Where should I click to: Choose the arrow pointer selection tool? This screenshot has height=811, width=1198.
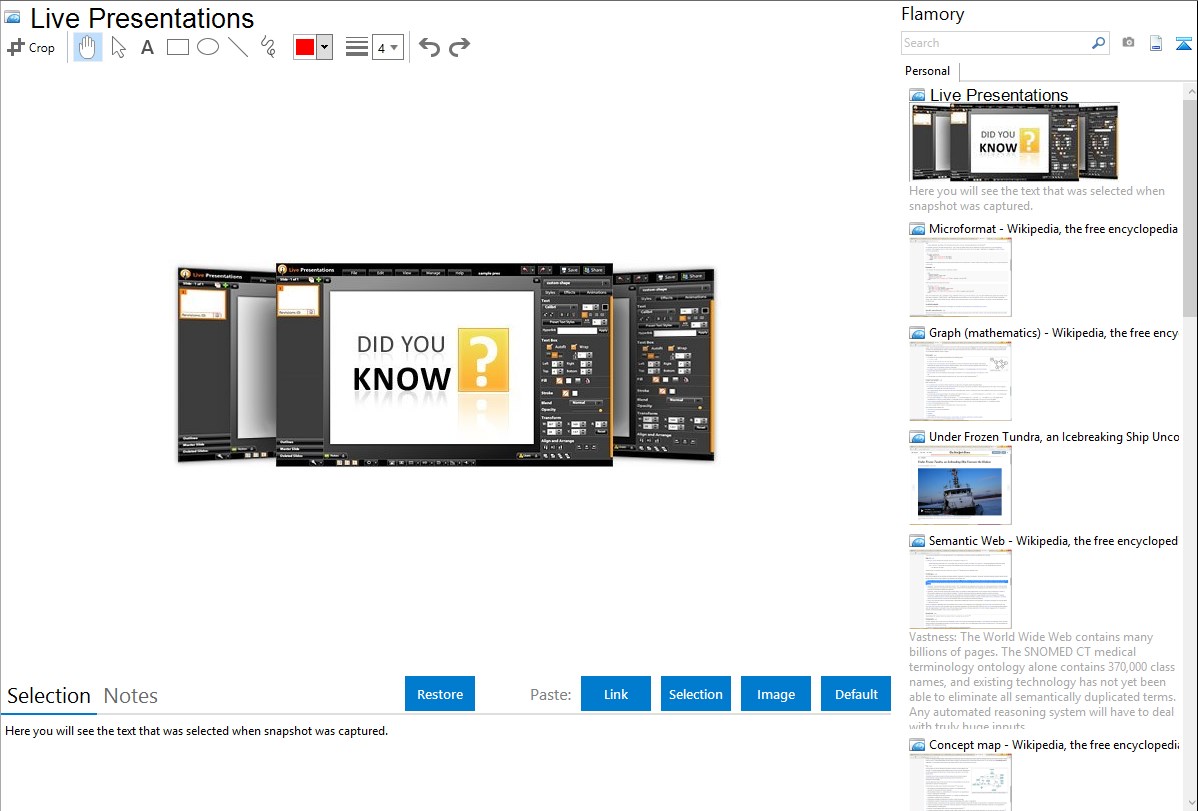click(x=118, y=47)
